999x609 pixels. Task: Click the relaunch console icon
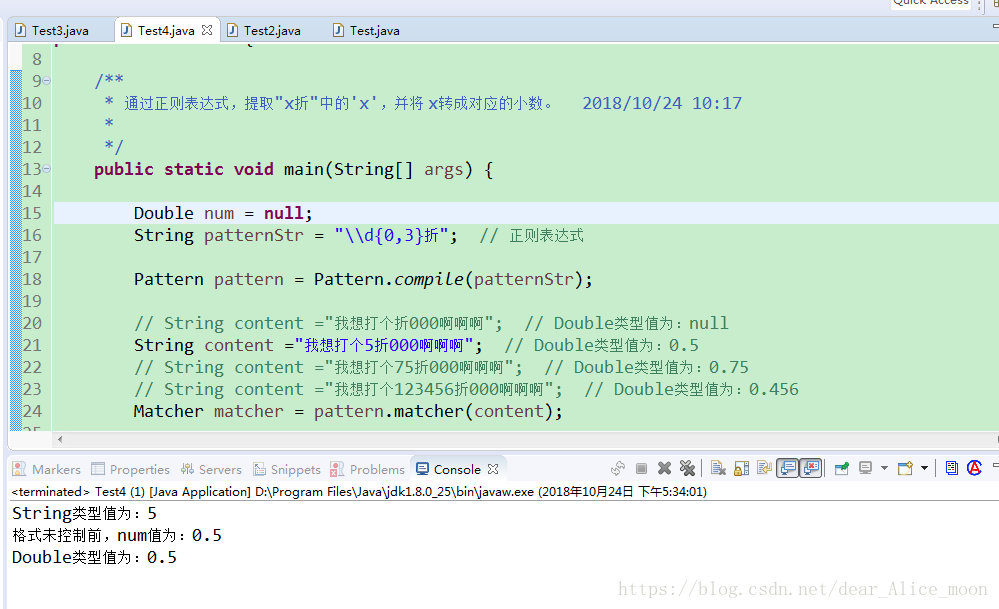[618, 469]
